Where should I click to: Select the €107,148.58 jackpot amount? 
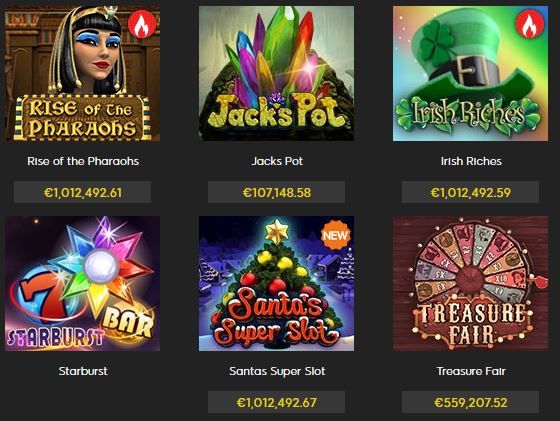[276, 192]
